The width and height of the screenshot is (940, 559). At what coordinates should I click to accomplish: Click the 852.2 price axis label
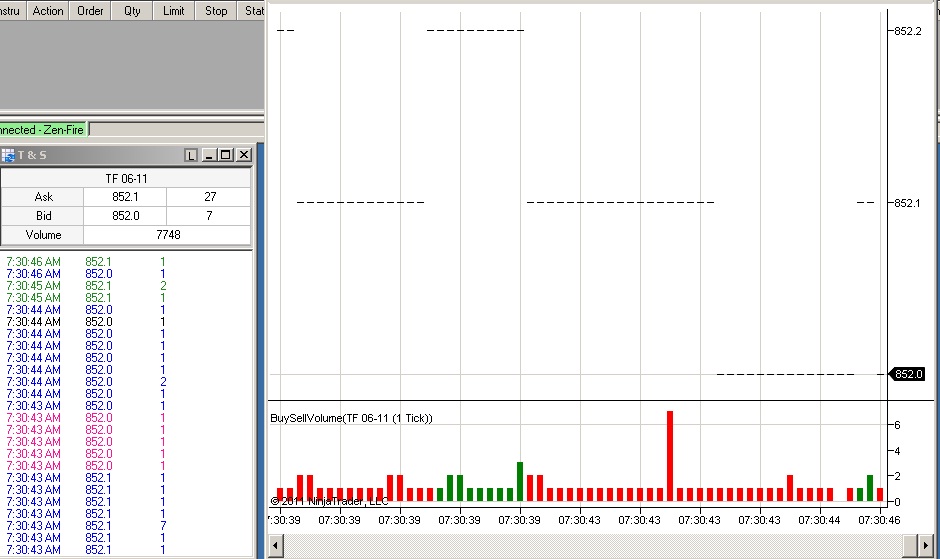(x=908, y=31)
